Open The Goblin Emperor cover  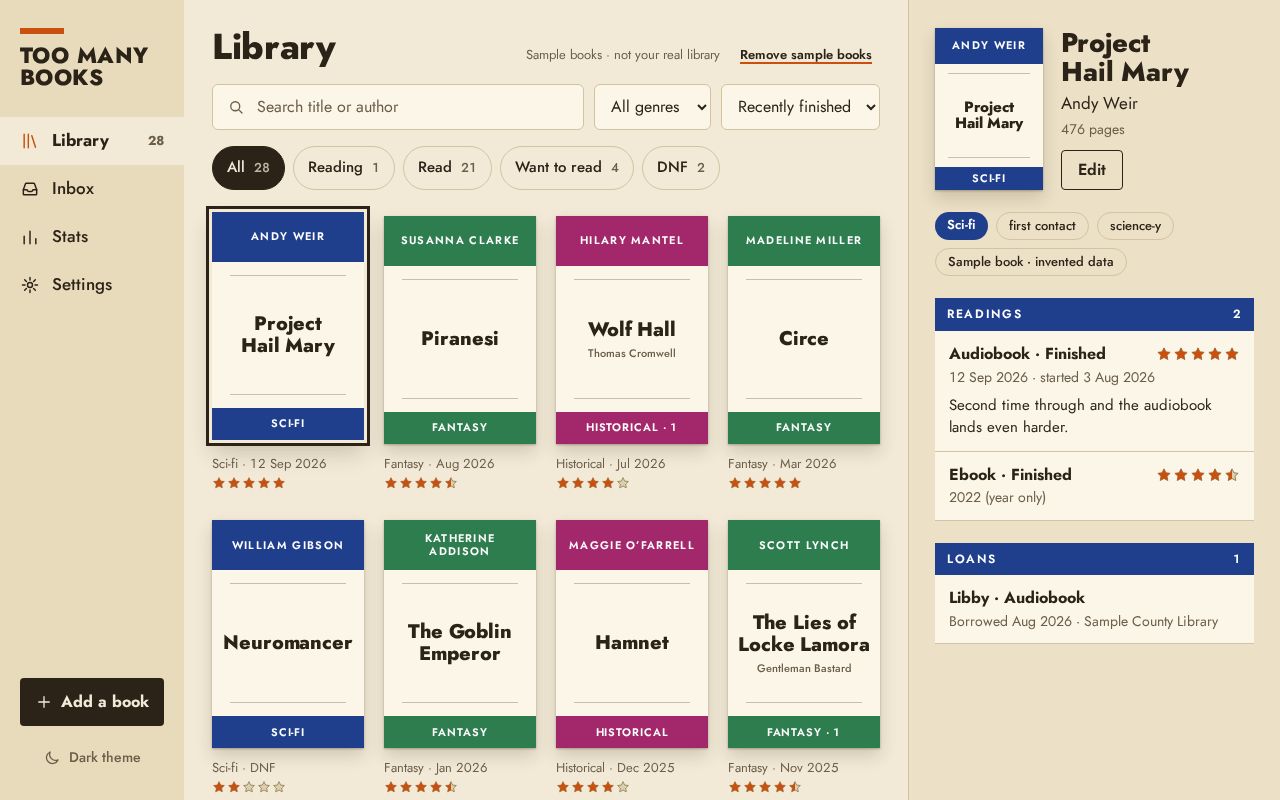(460, 634)
